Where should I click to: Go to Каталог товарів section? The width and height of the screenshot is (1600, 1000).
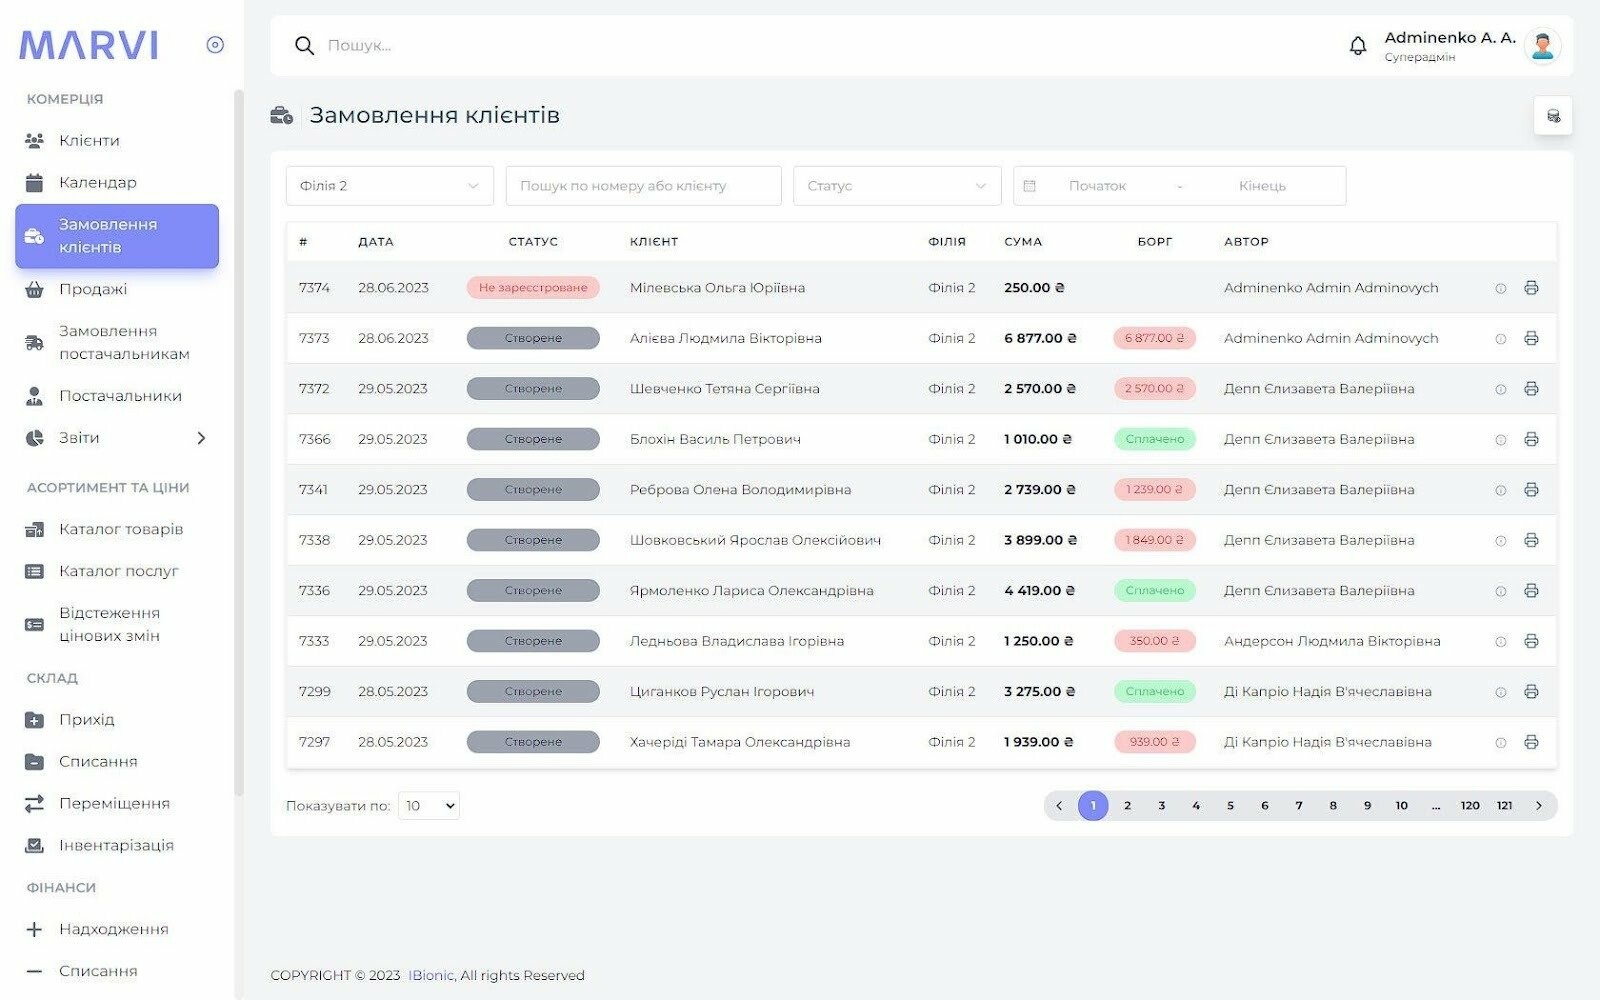pos(120,529)
